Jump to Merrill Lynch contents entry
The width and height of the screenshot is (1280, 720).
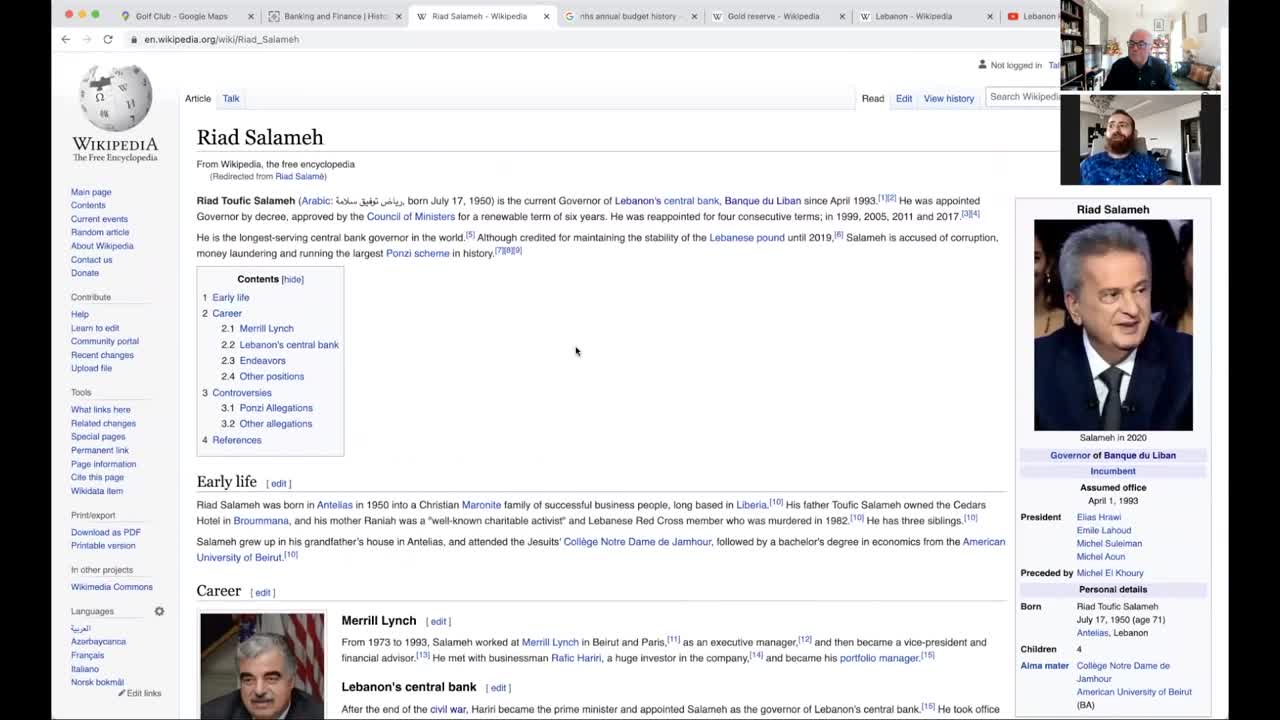pyautogui.click(x=266, y=328)
